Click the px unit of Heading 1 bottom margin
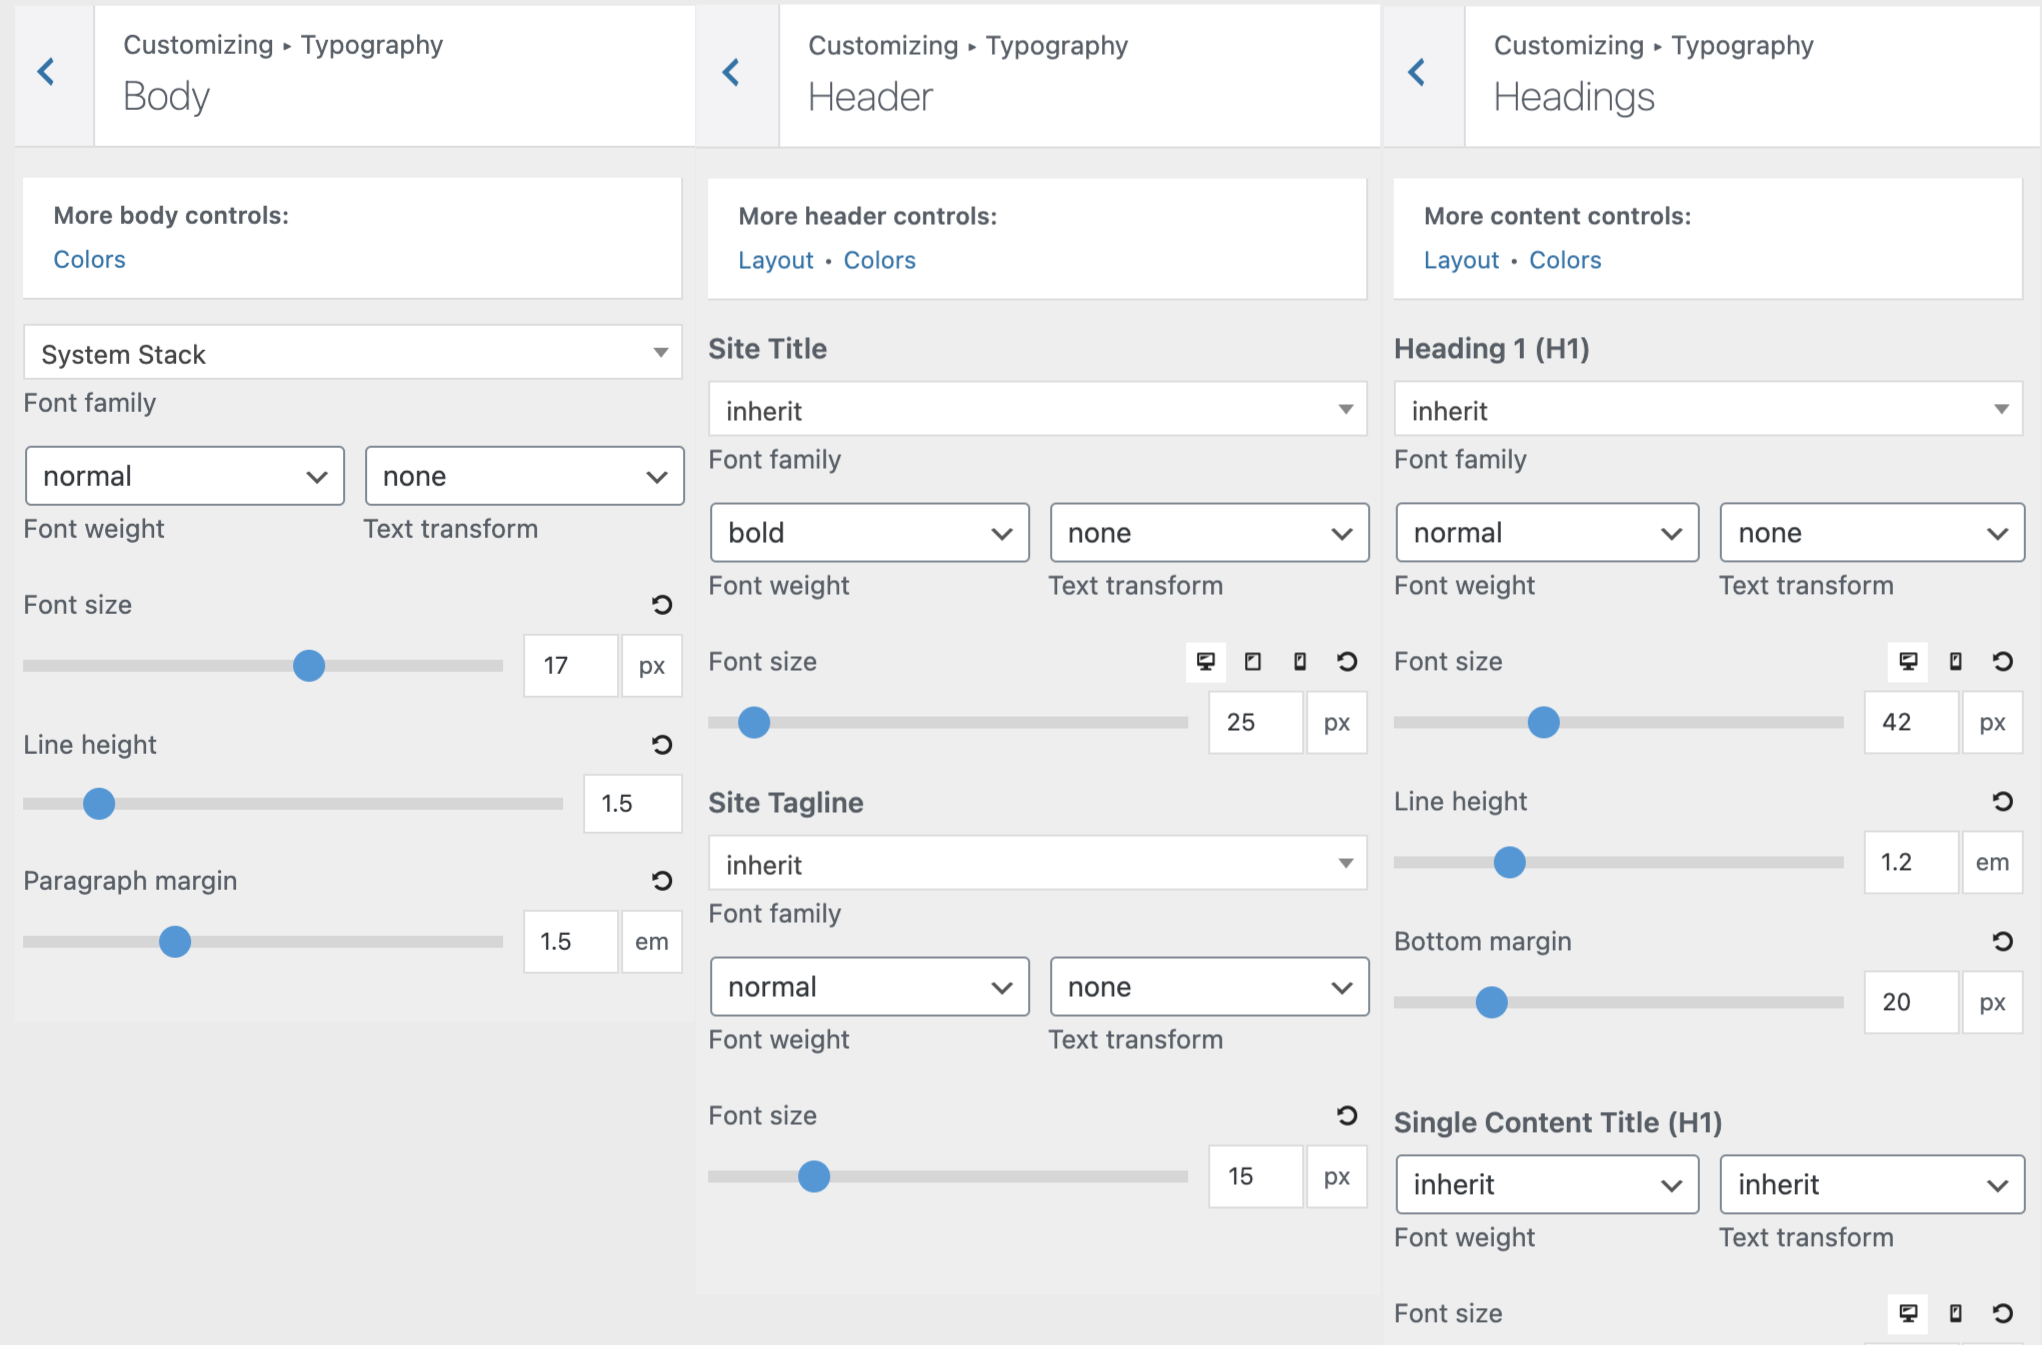 click(x=1993, y=1003)
